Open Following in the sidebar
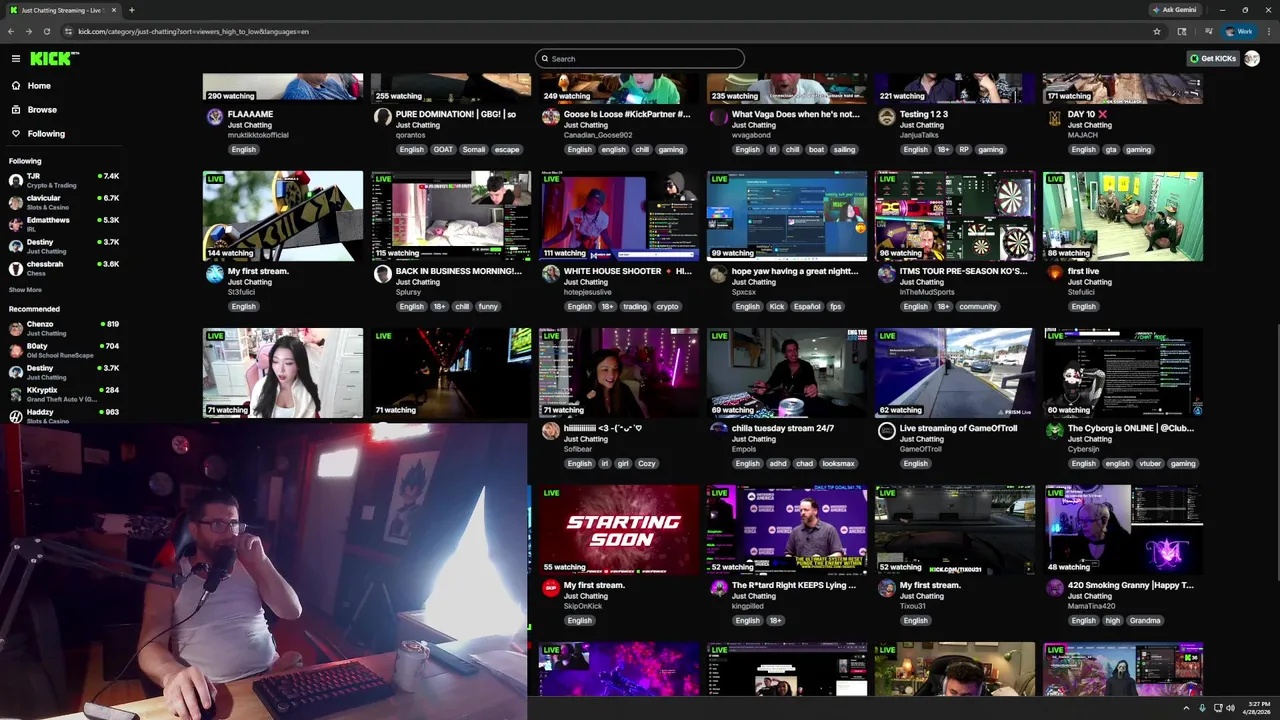 tap(38, 134)
